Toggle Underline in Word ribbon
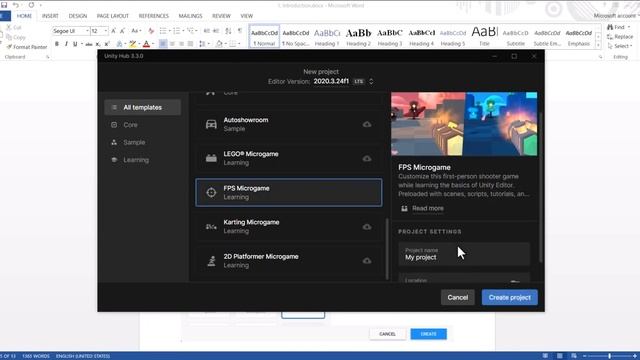Viewport: 640px width, 360px height. (x=75, y=44)
